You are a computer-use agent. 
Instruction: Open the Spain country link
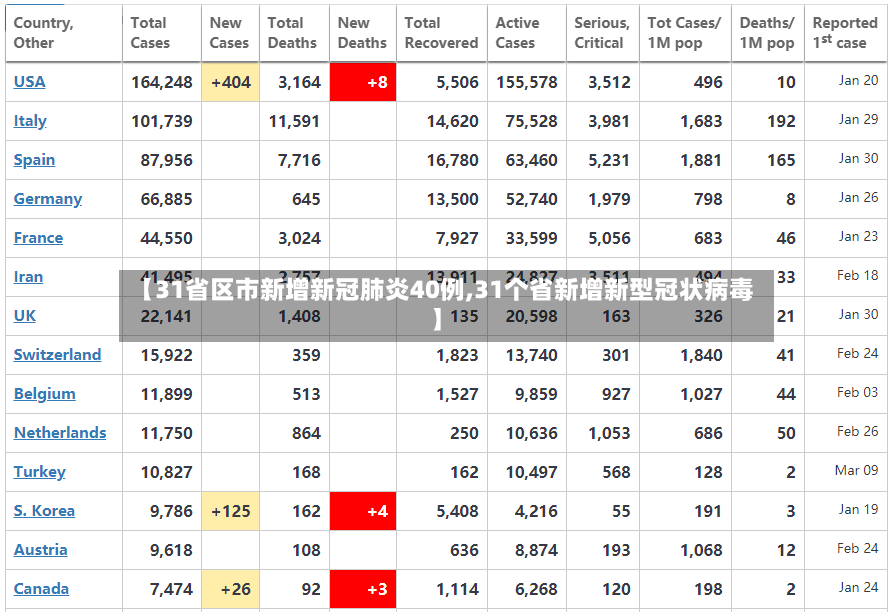point(34,160)
